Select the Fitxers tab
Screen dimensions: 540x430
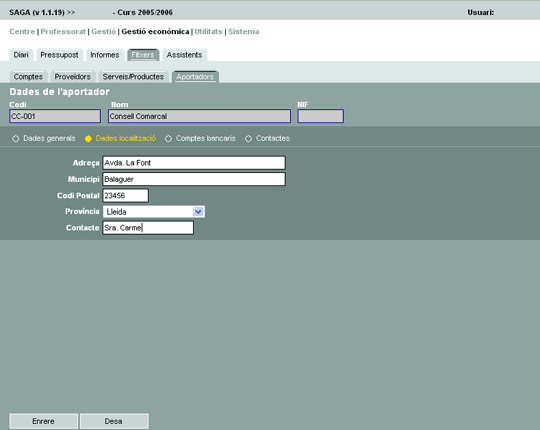(x=143, y=55)
